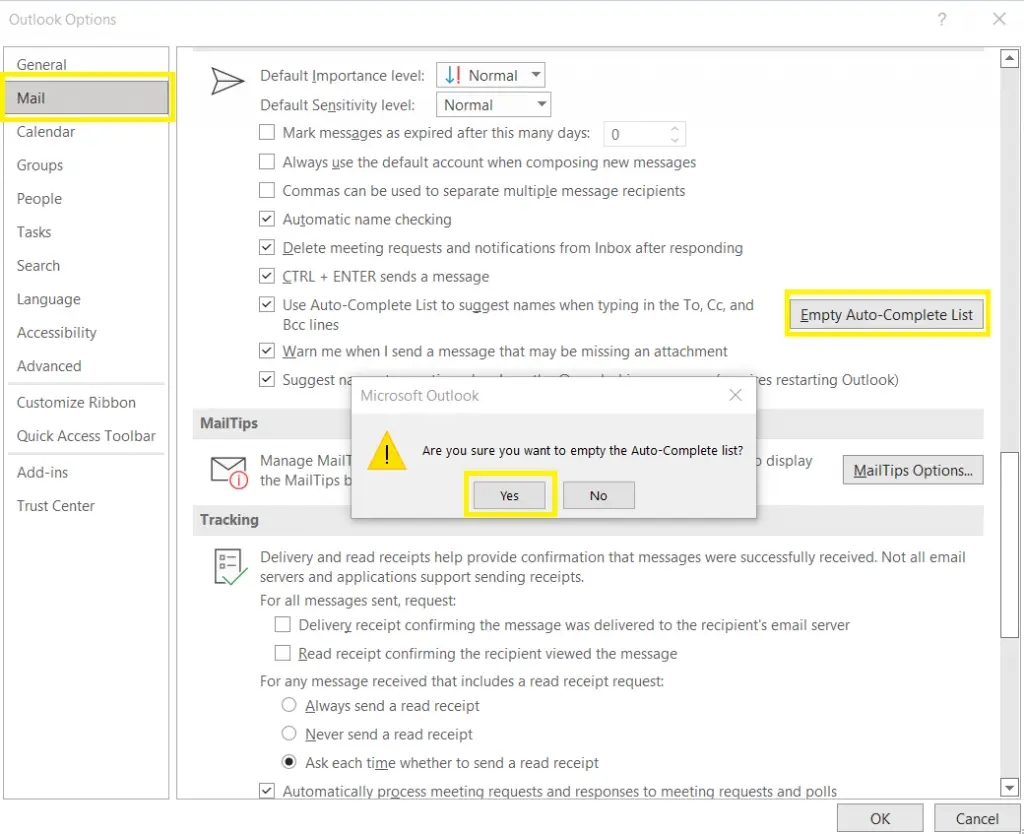Choose No in the confirmation dialog

pyautogui.click(x=598, y=496)
